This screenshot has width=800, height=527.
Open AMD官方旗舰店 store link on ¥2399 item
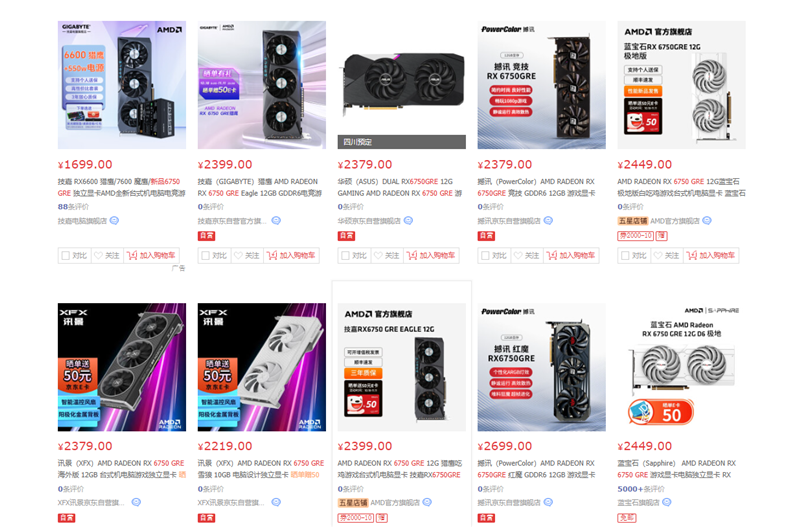(395, 503)
